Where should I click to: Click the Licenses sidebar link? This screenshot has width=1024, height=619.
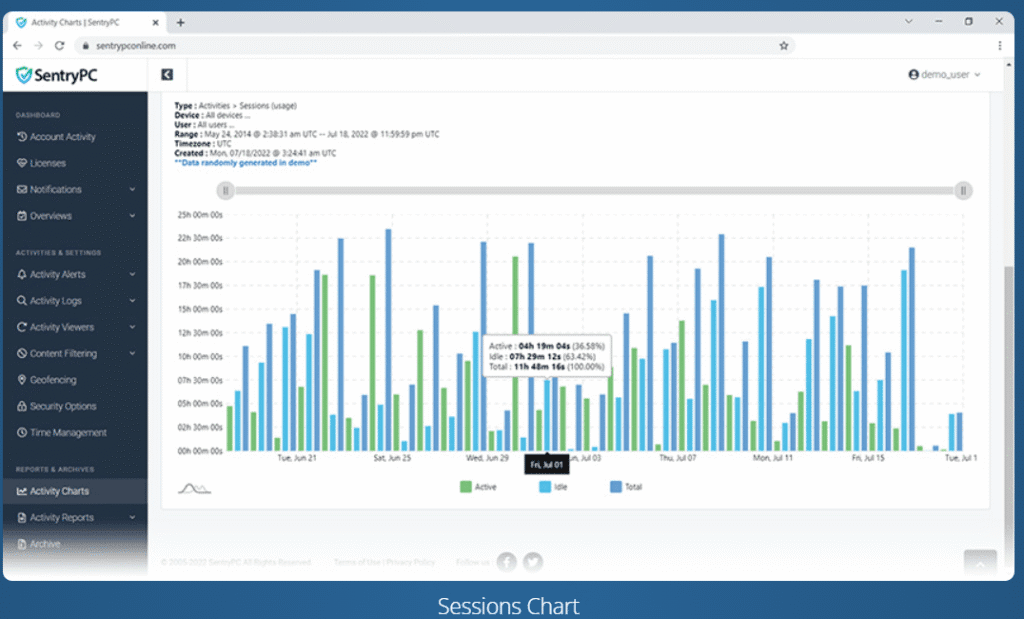click(47, 163)
